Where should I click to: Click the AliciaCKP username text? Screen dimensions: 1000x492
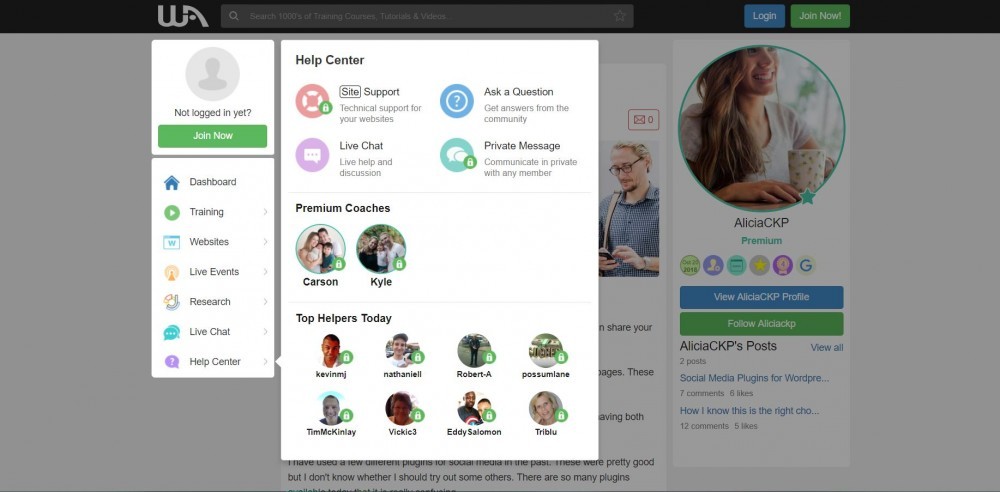click(761, 223)
